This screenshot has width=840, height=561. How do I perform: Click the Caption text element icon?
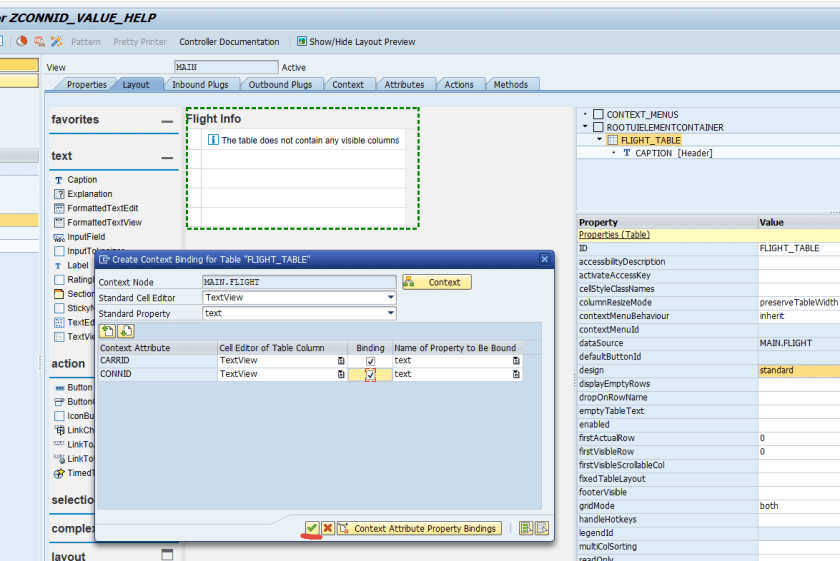click(59, 180)
